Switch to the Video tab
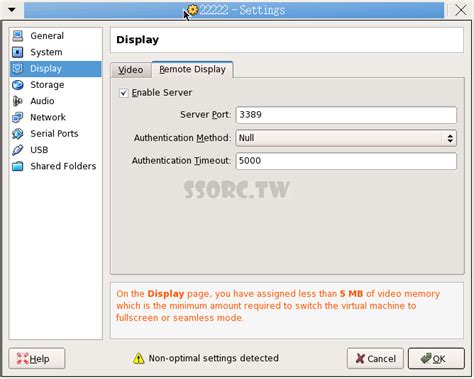The height and width of the screenshot is (379, 474). point(131,70)
